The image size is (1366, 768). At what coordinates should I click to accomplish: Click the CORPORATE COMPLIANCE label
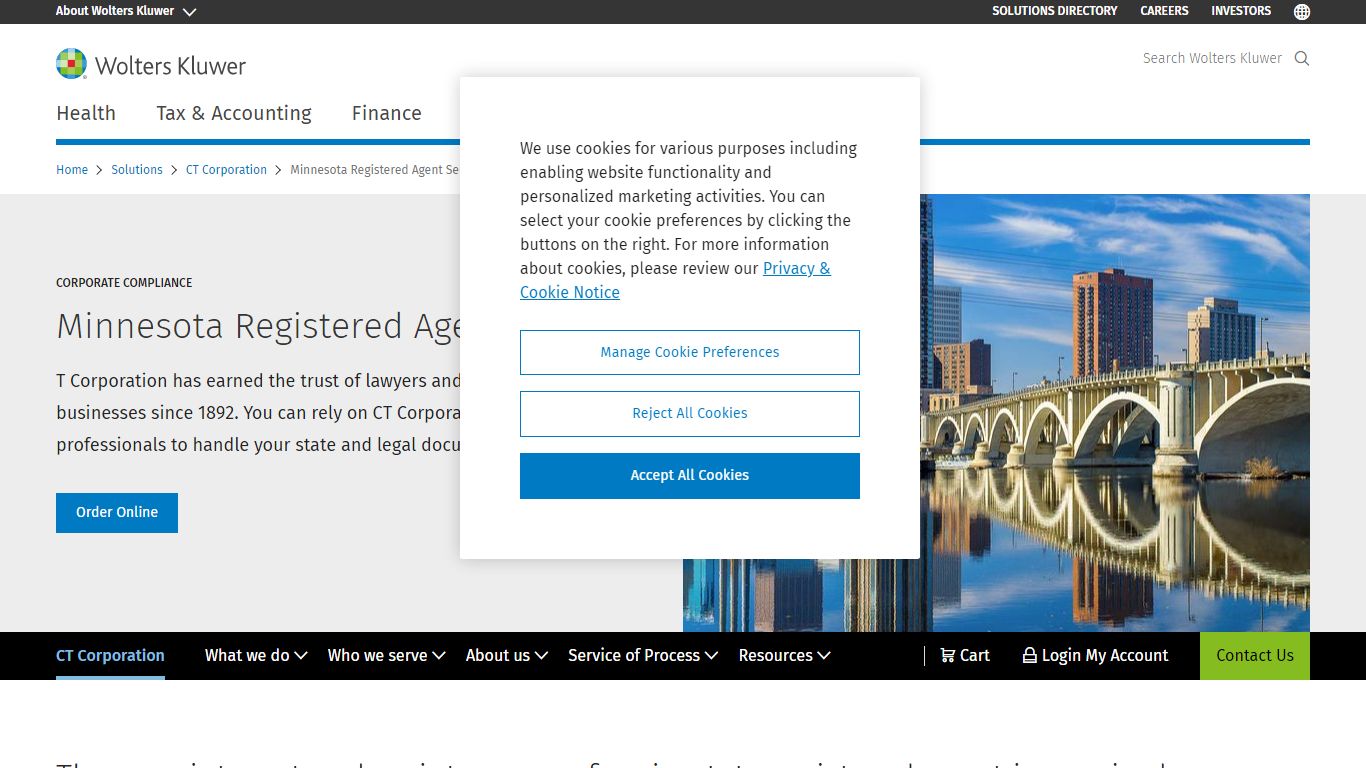point(124,283)
